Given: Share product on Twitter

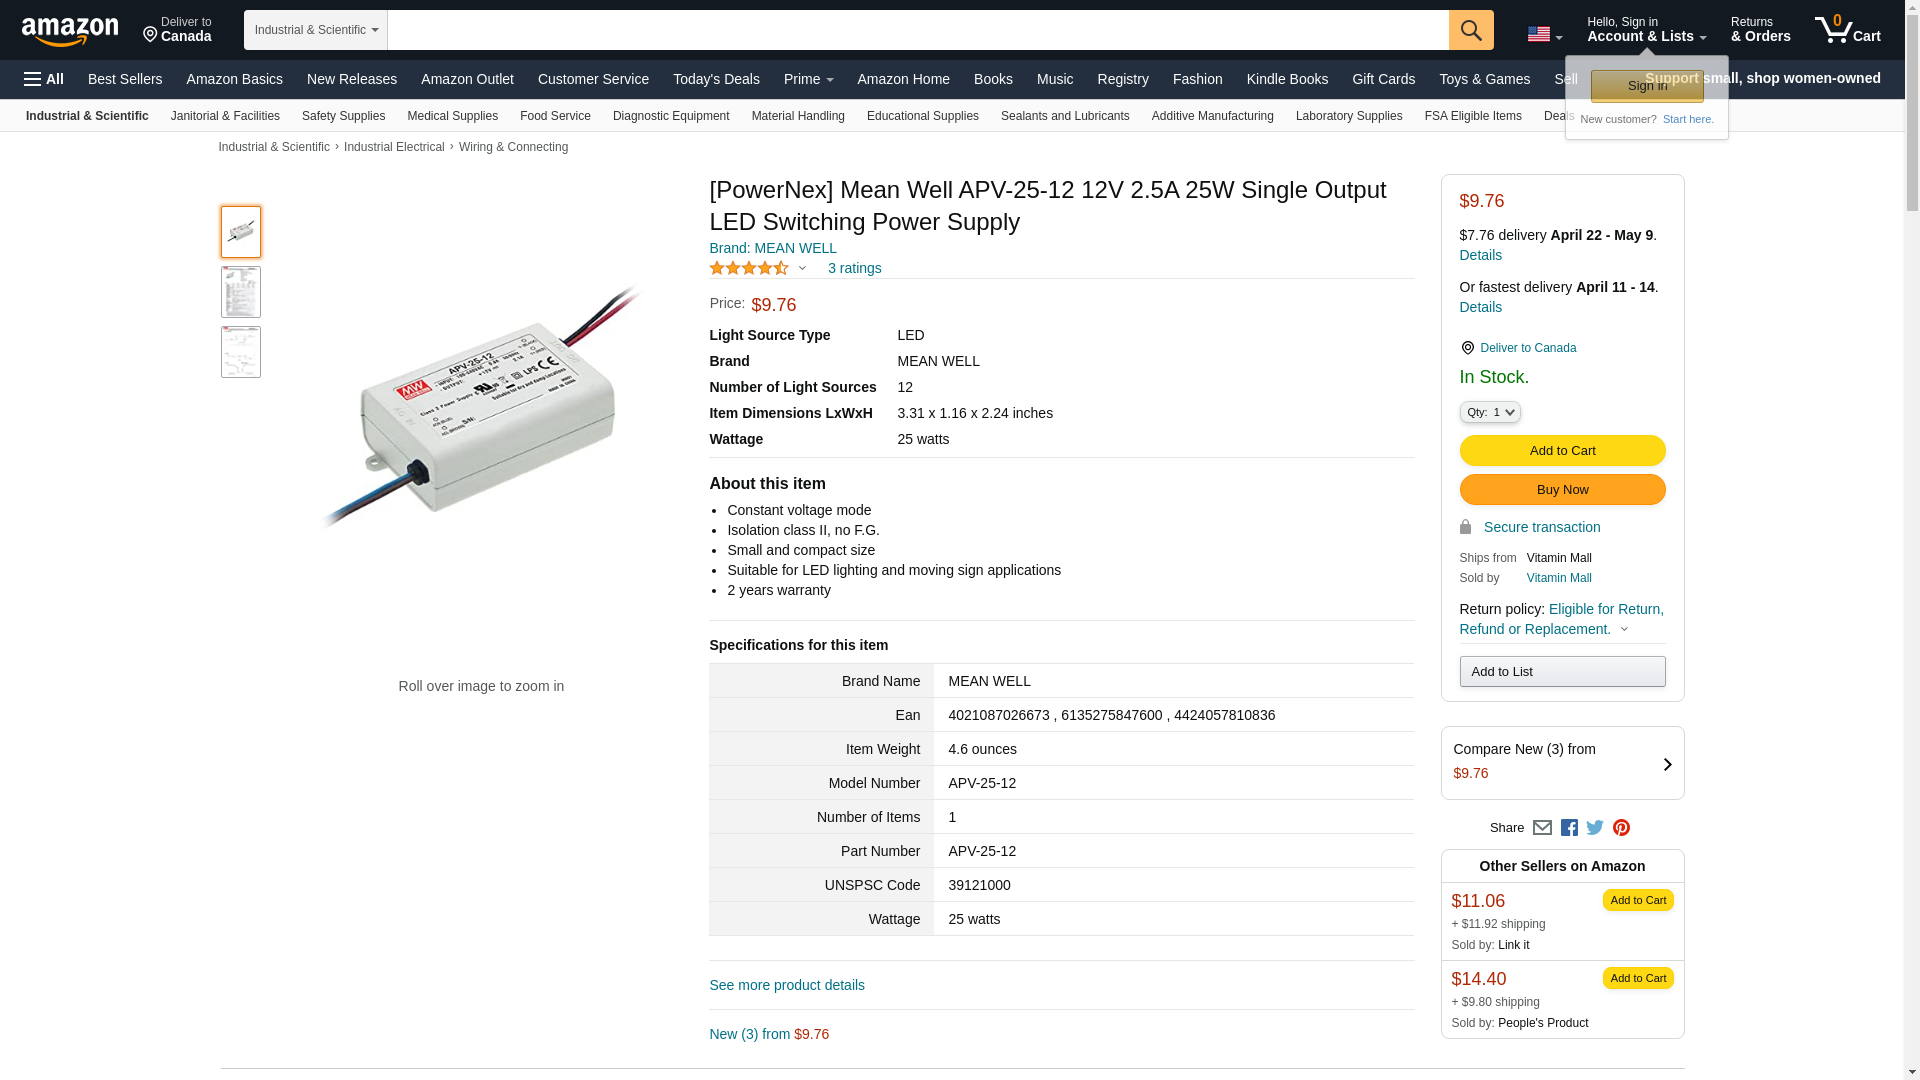Looking at the screenshot, I should (x=1595, y=828).
